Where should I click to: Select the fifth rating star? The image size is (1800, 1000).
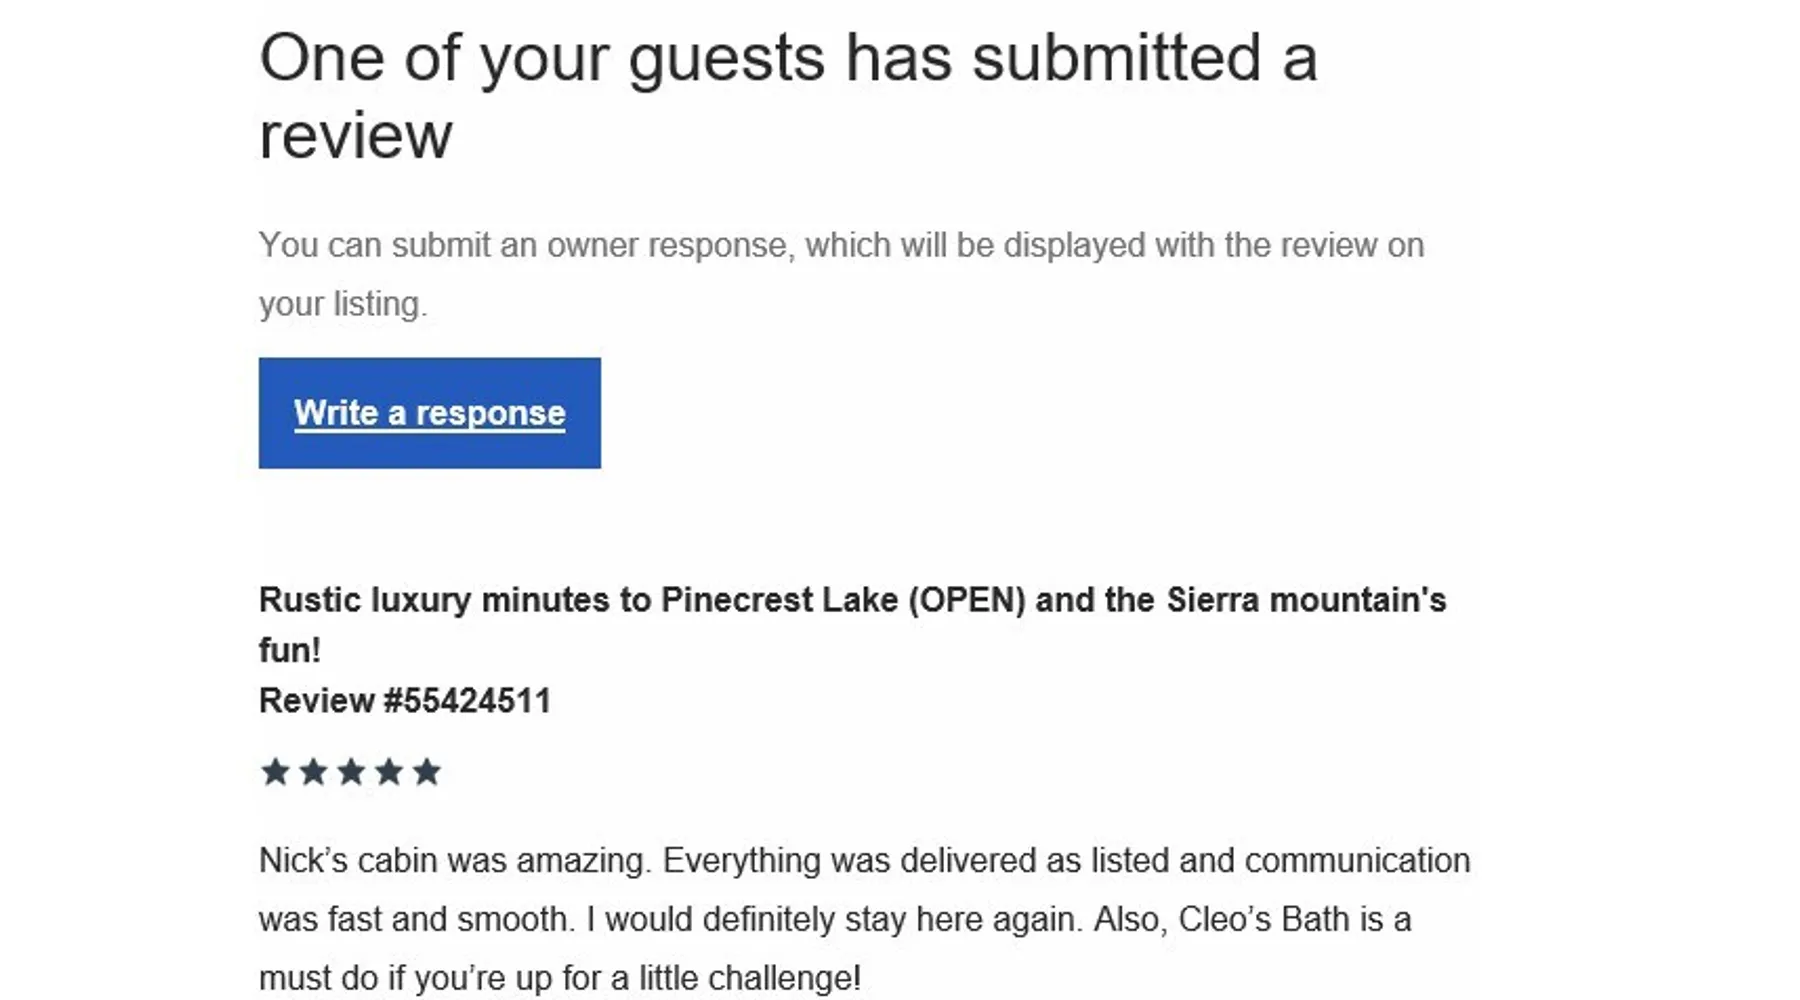427,772
